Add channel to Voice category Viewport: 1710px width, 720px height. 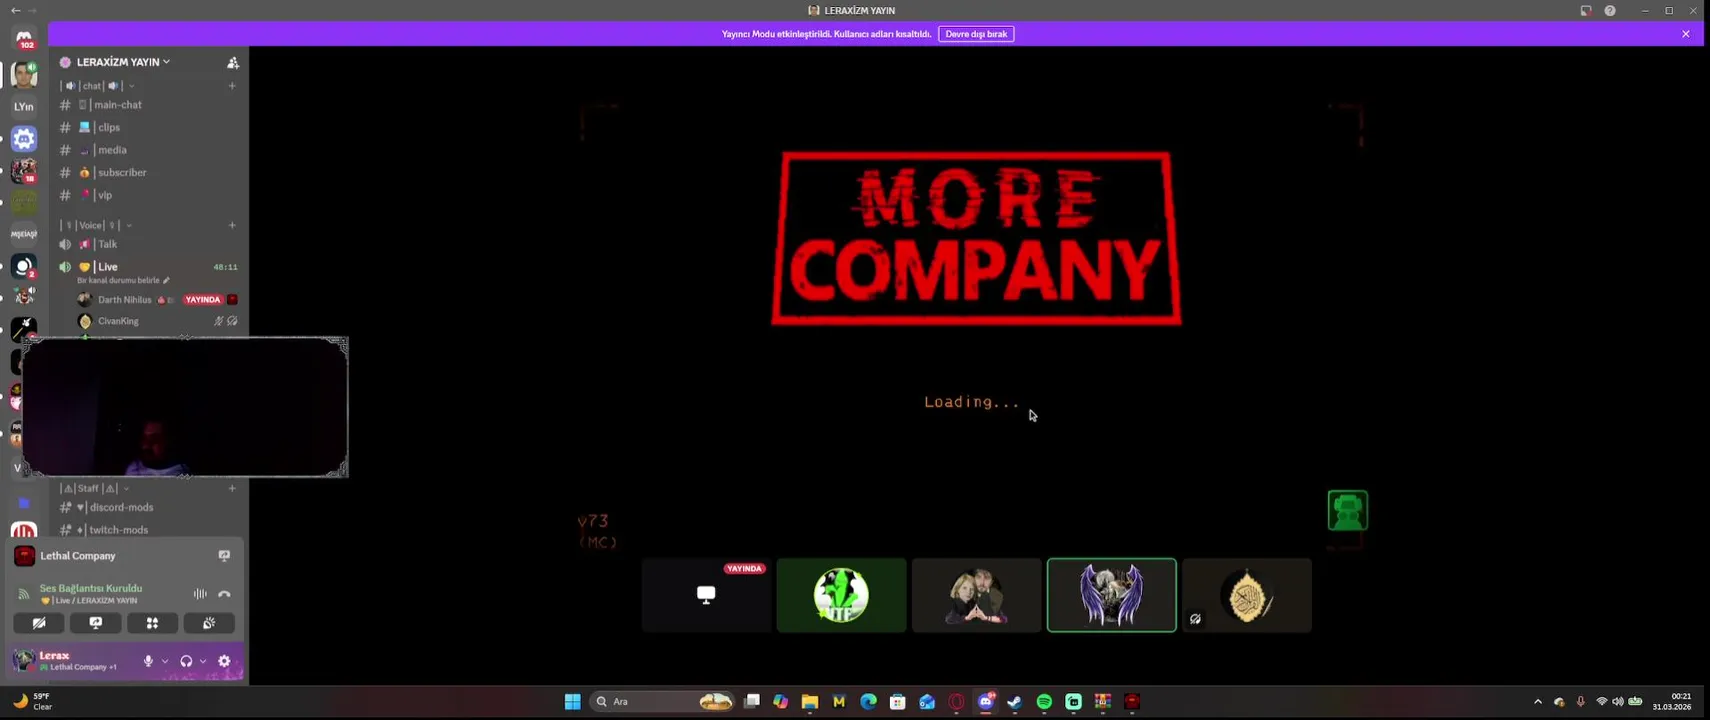coord(232,225)
